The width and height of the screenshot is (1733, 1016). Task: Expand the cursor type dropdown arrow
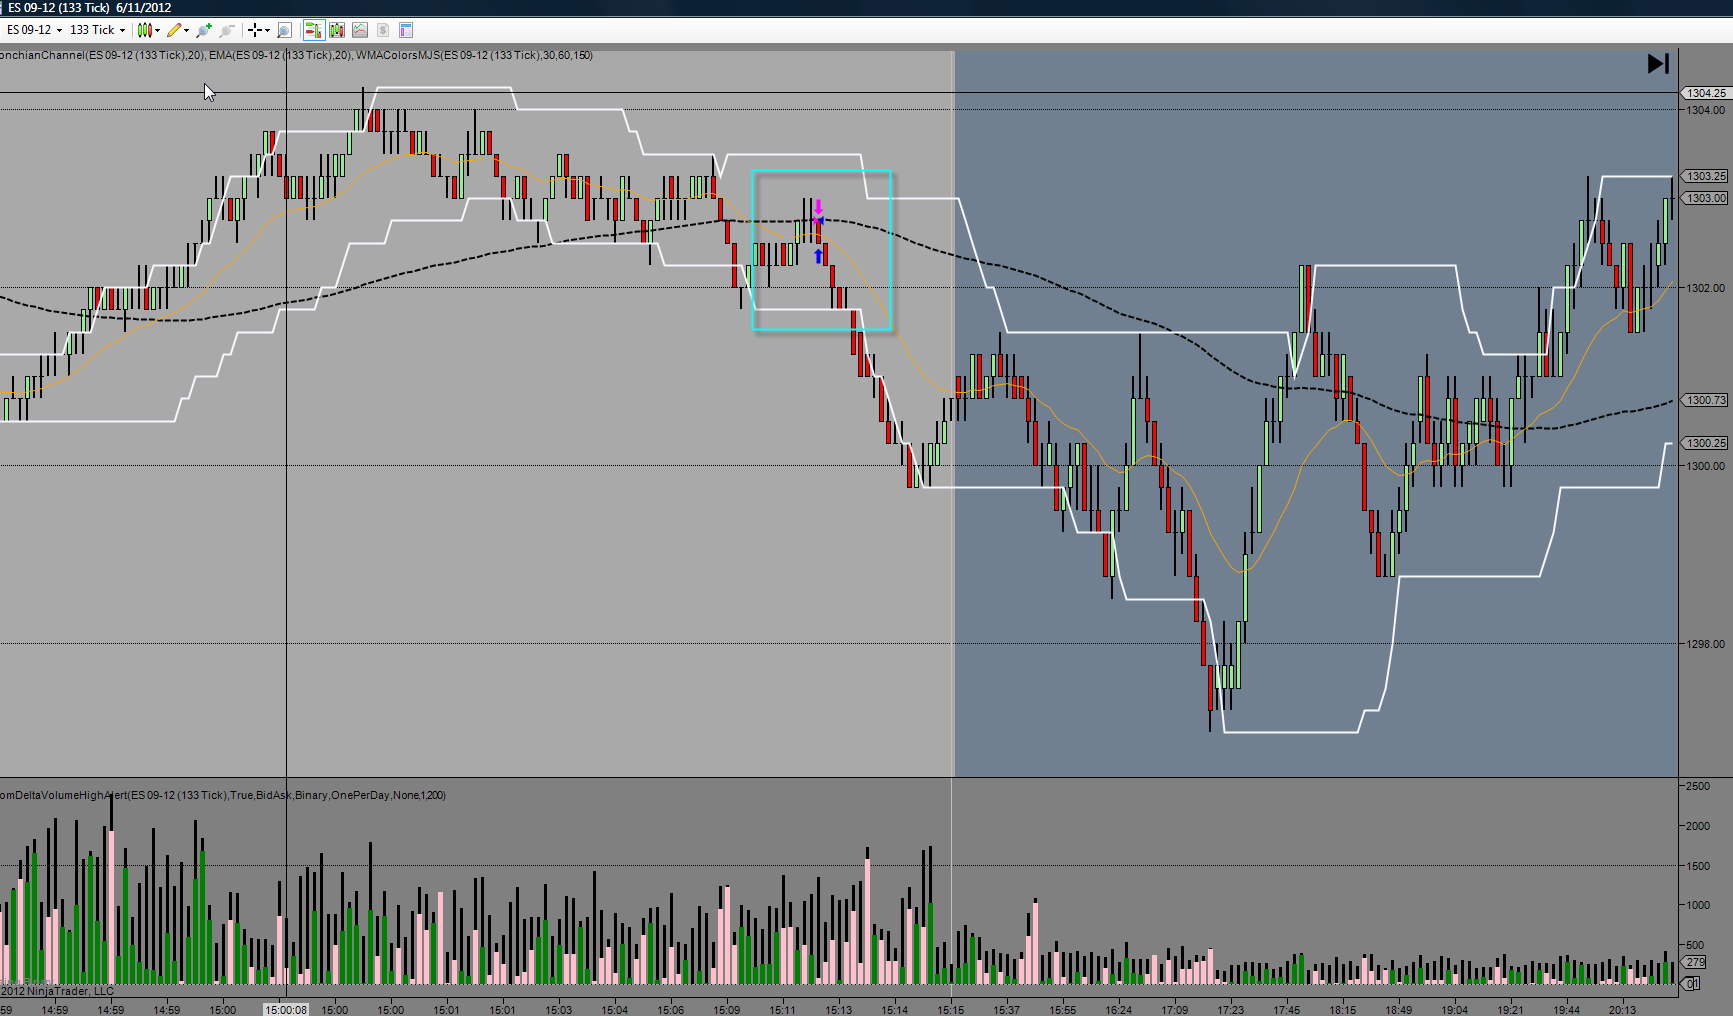268,30
